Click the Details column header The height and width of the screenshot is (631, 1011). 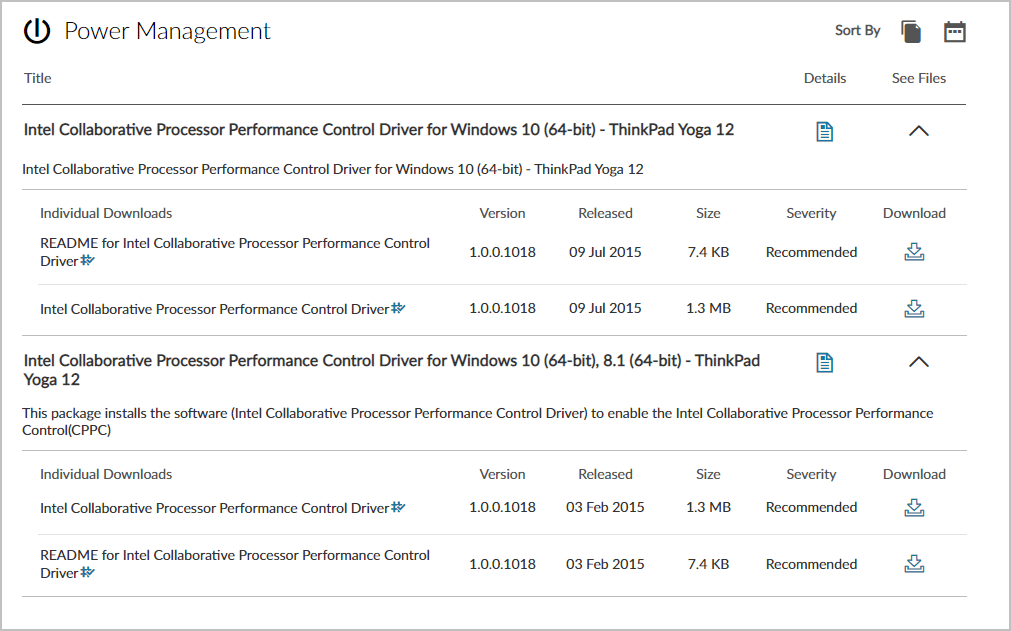tap(825, 78)
